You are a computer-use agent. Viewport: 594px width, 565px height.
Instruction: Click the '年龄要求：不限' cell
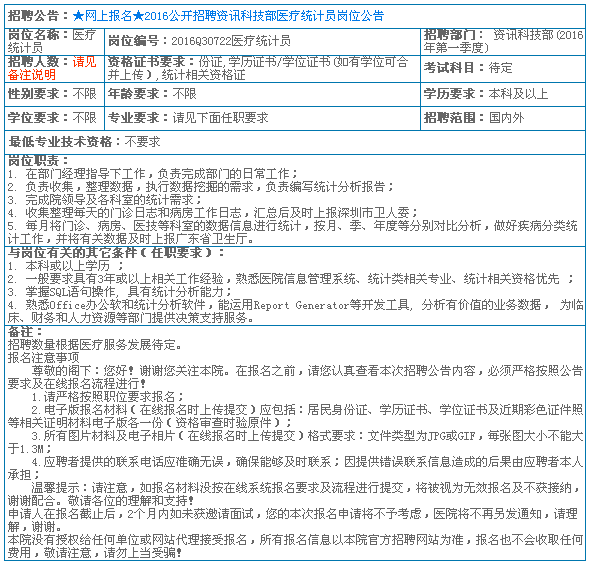tap(262, 94)
